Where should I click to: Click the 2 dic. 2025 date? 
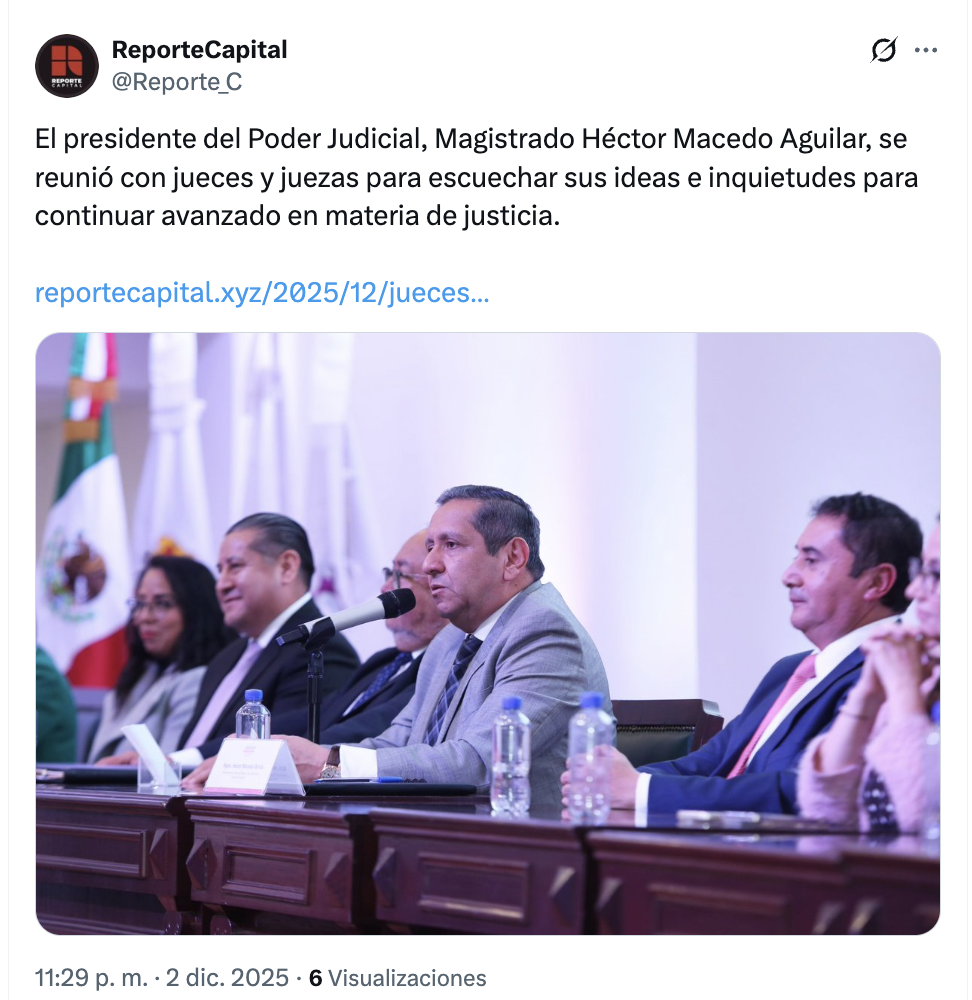[x=227, y=978]
